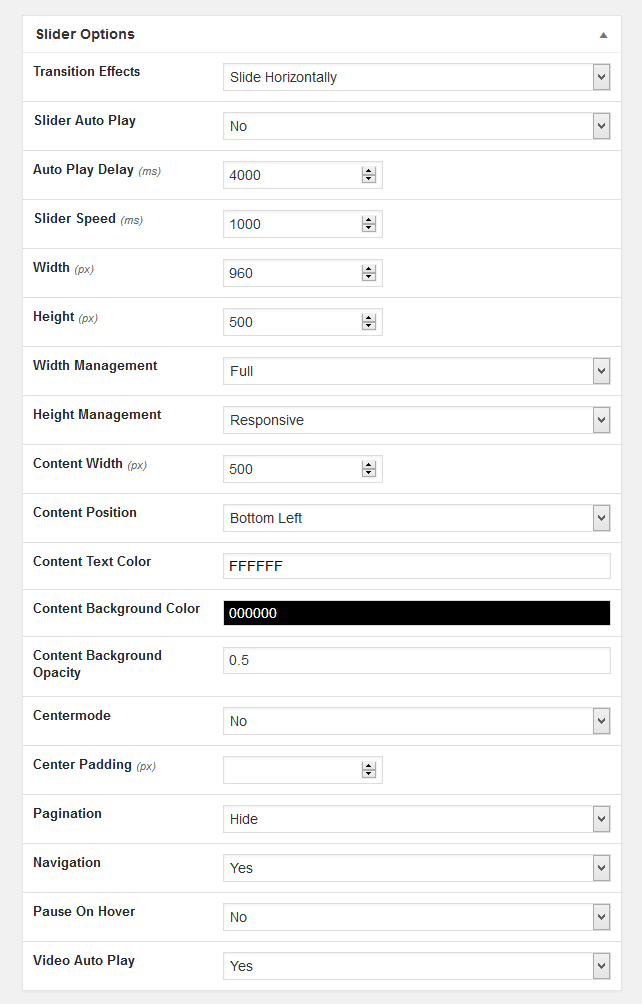Screen dimensions: 642x1004
Task: Click the Width number stepper
Action: 369,273
